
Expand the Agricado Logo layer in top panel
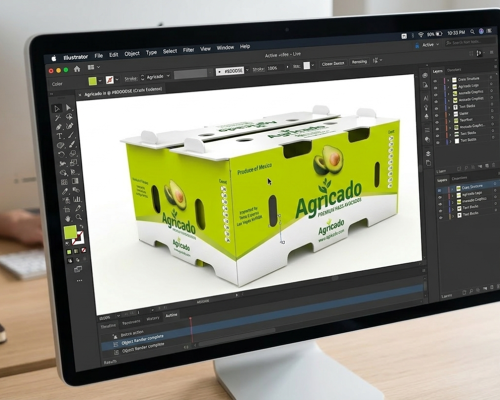[x=449, y=87]
